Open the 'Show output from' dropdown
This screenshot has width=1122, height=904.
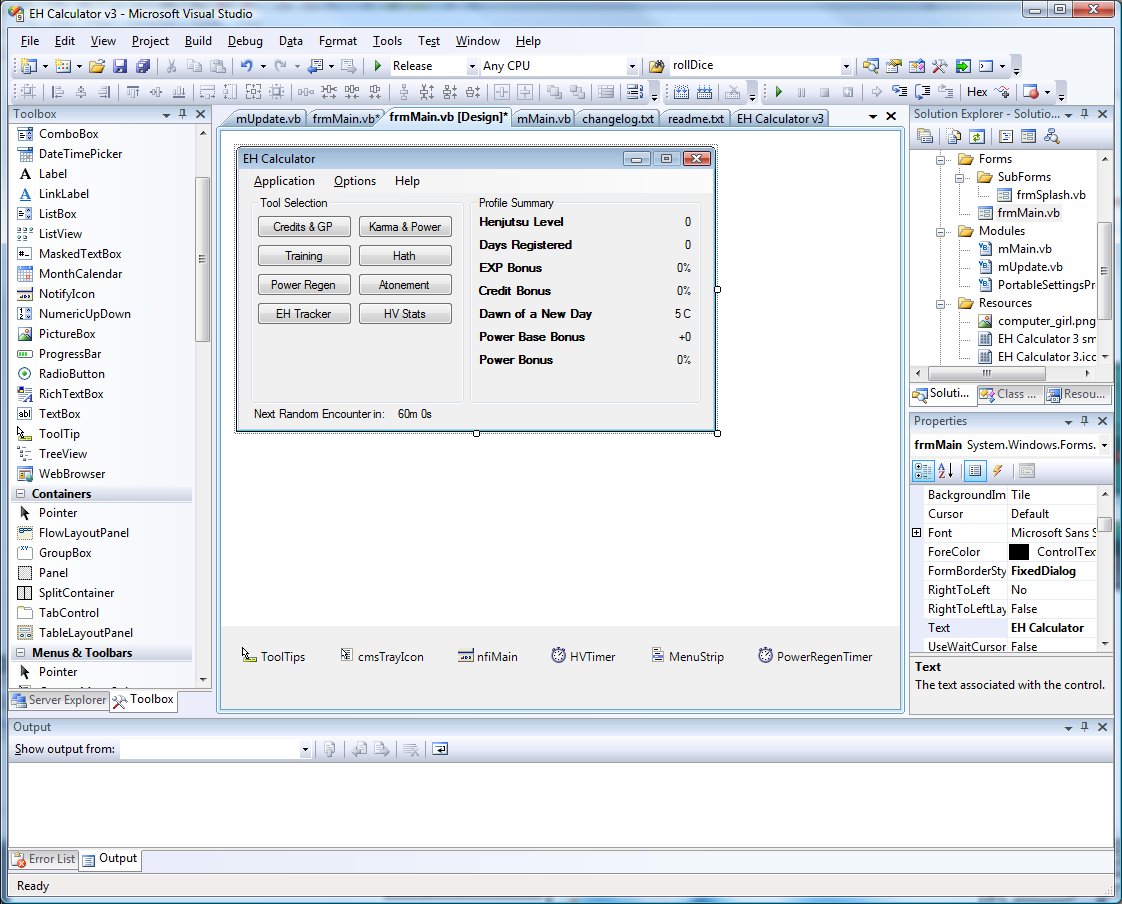click(x=305, y=749)
